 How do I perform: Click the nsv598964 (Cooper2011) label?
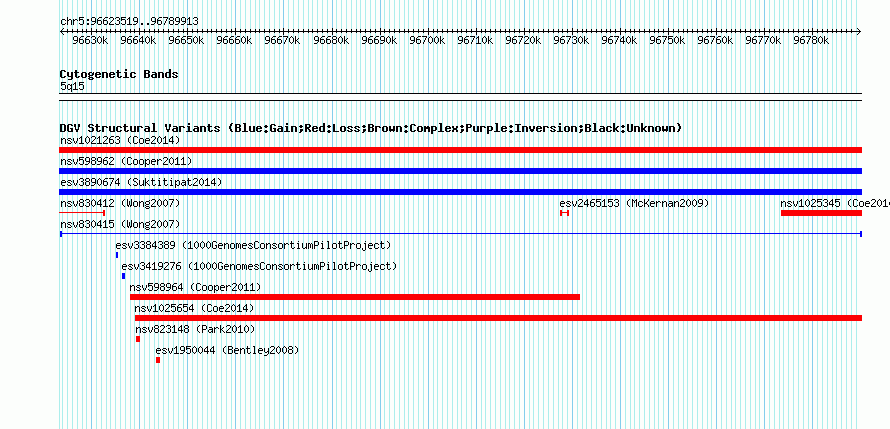coord(195,287)
